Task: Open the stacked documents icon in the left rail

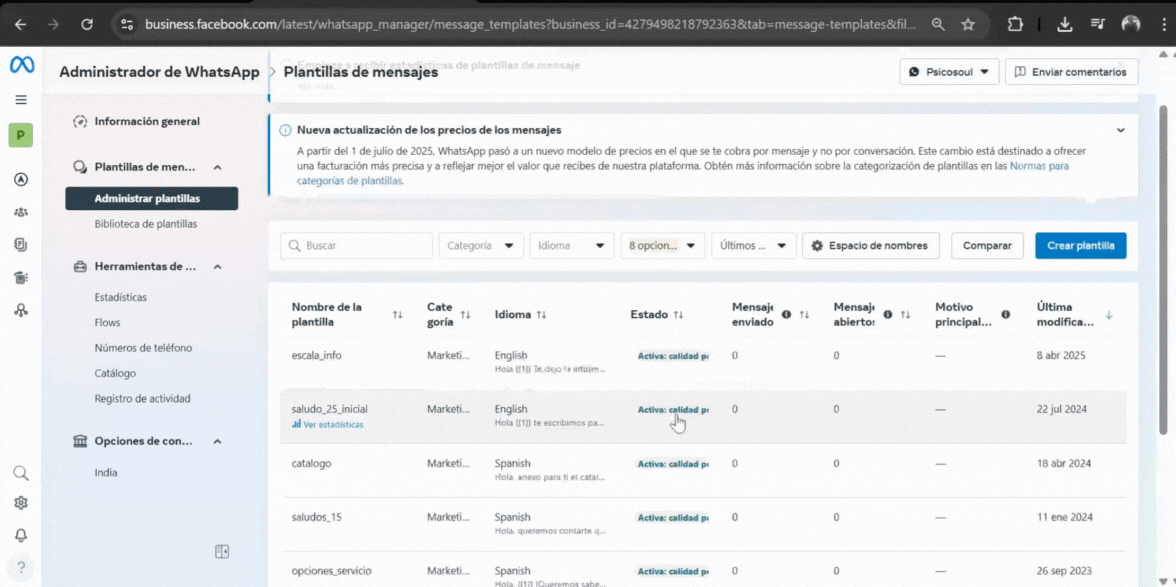Action: click(x=21, y=244)
